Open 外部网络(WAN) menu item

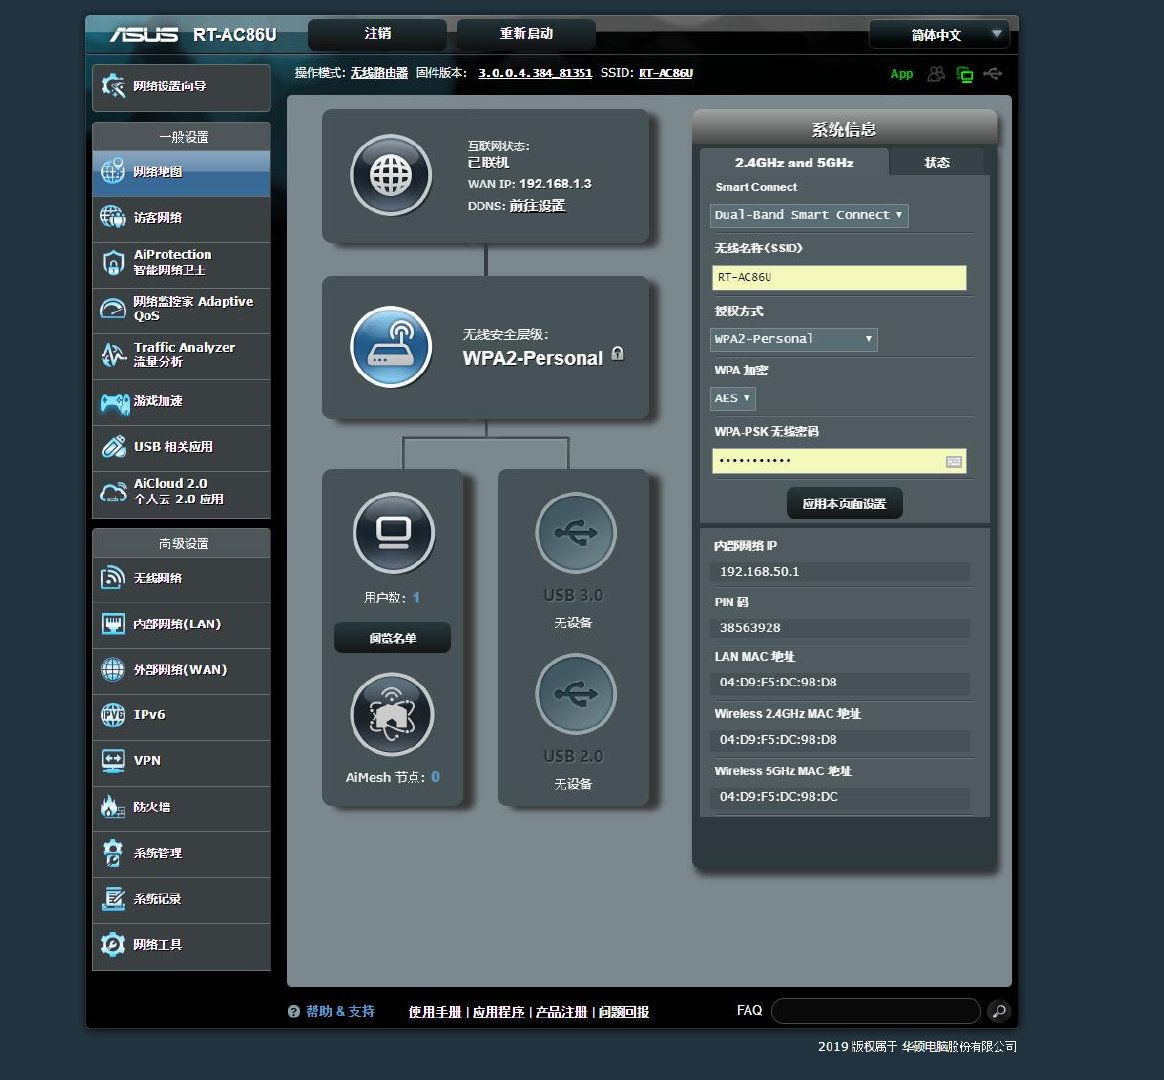coord(181,670)
